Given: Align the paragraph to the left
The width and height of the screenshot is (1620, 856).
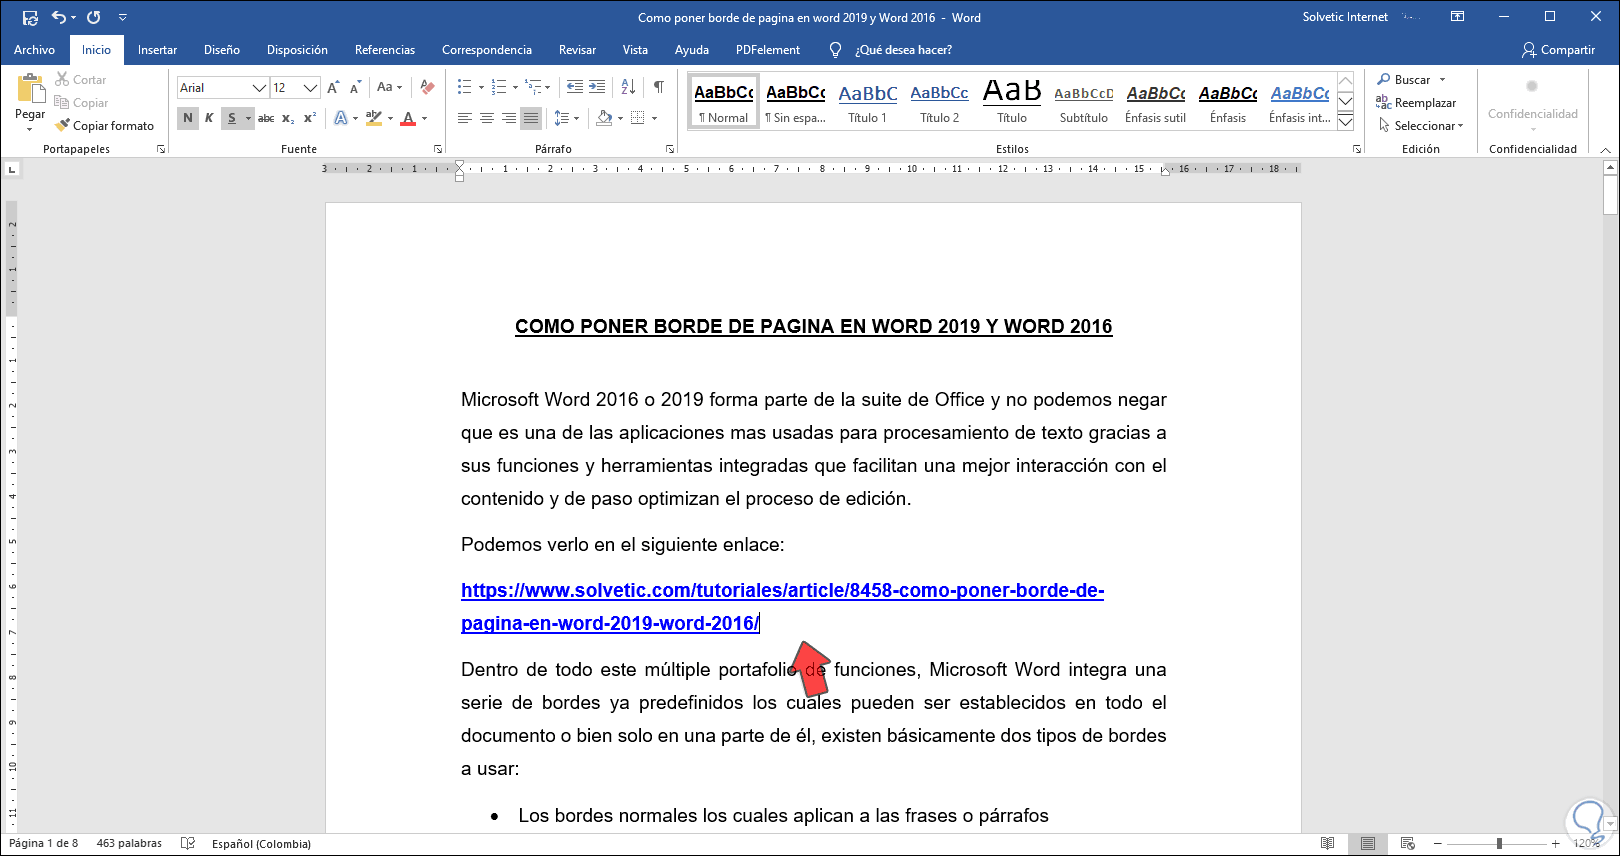Looking at the screenshot, I should (x=465, y=118).
